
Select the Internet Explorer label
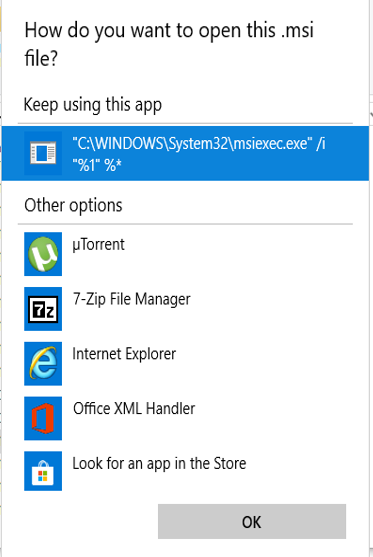click(124, 354)
